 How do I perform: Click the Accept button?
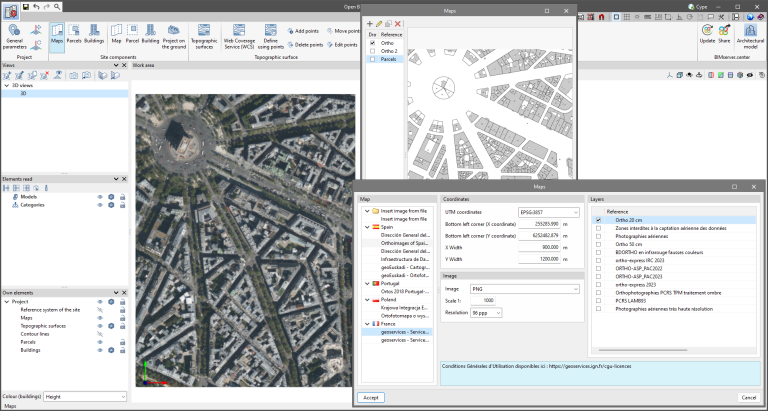(370, 397)
